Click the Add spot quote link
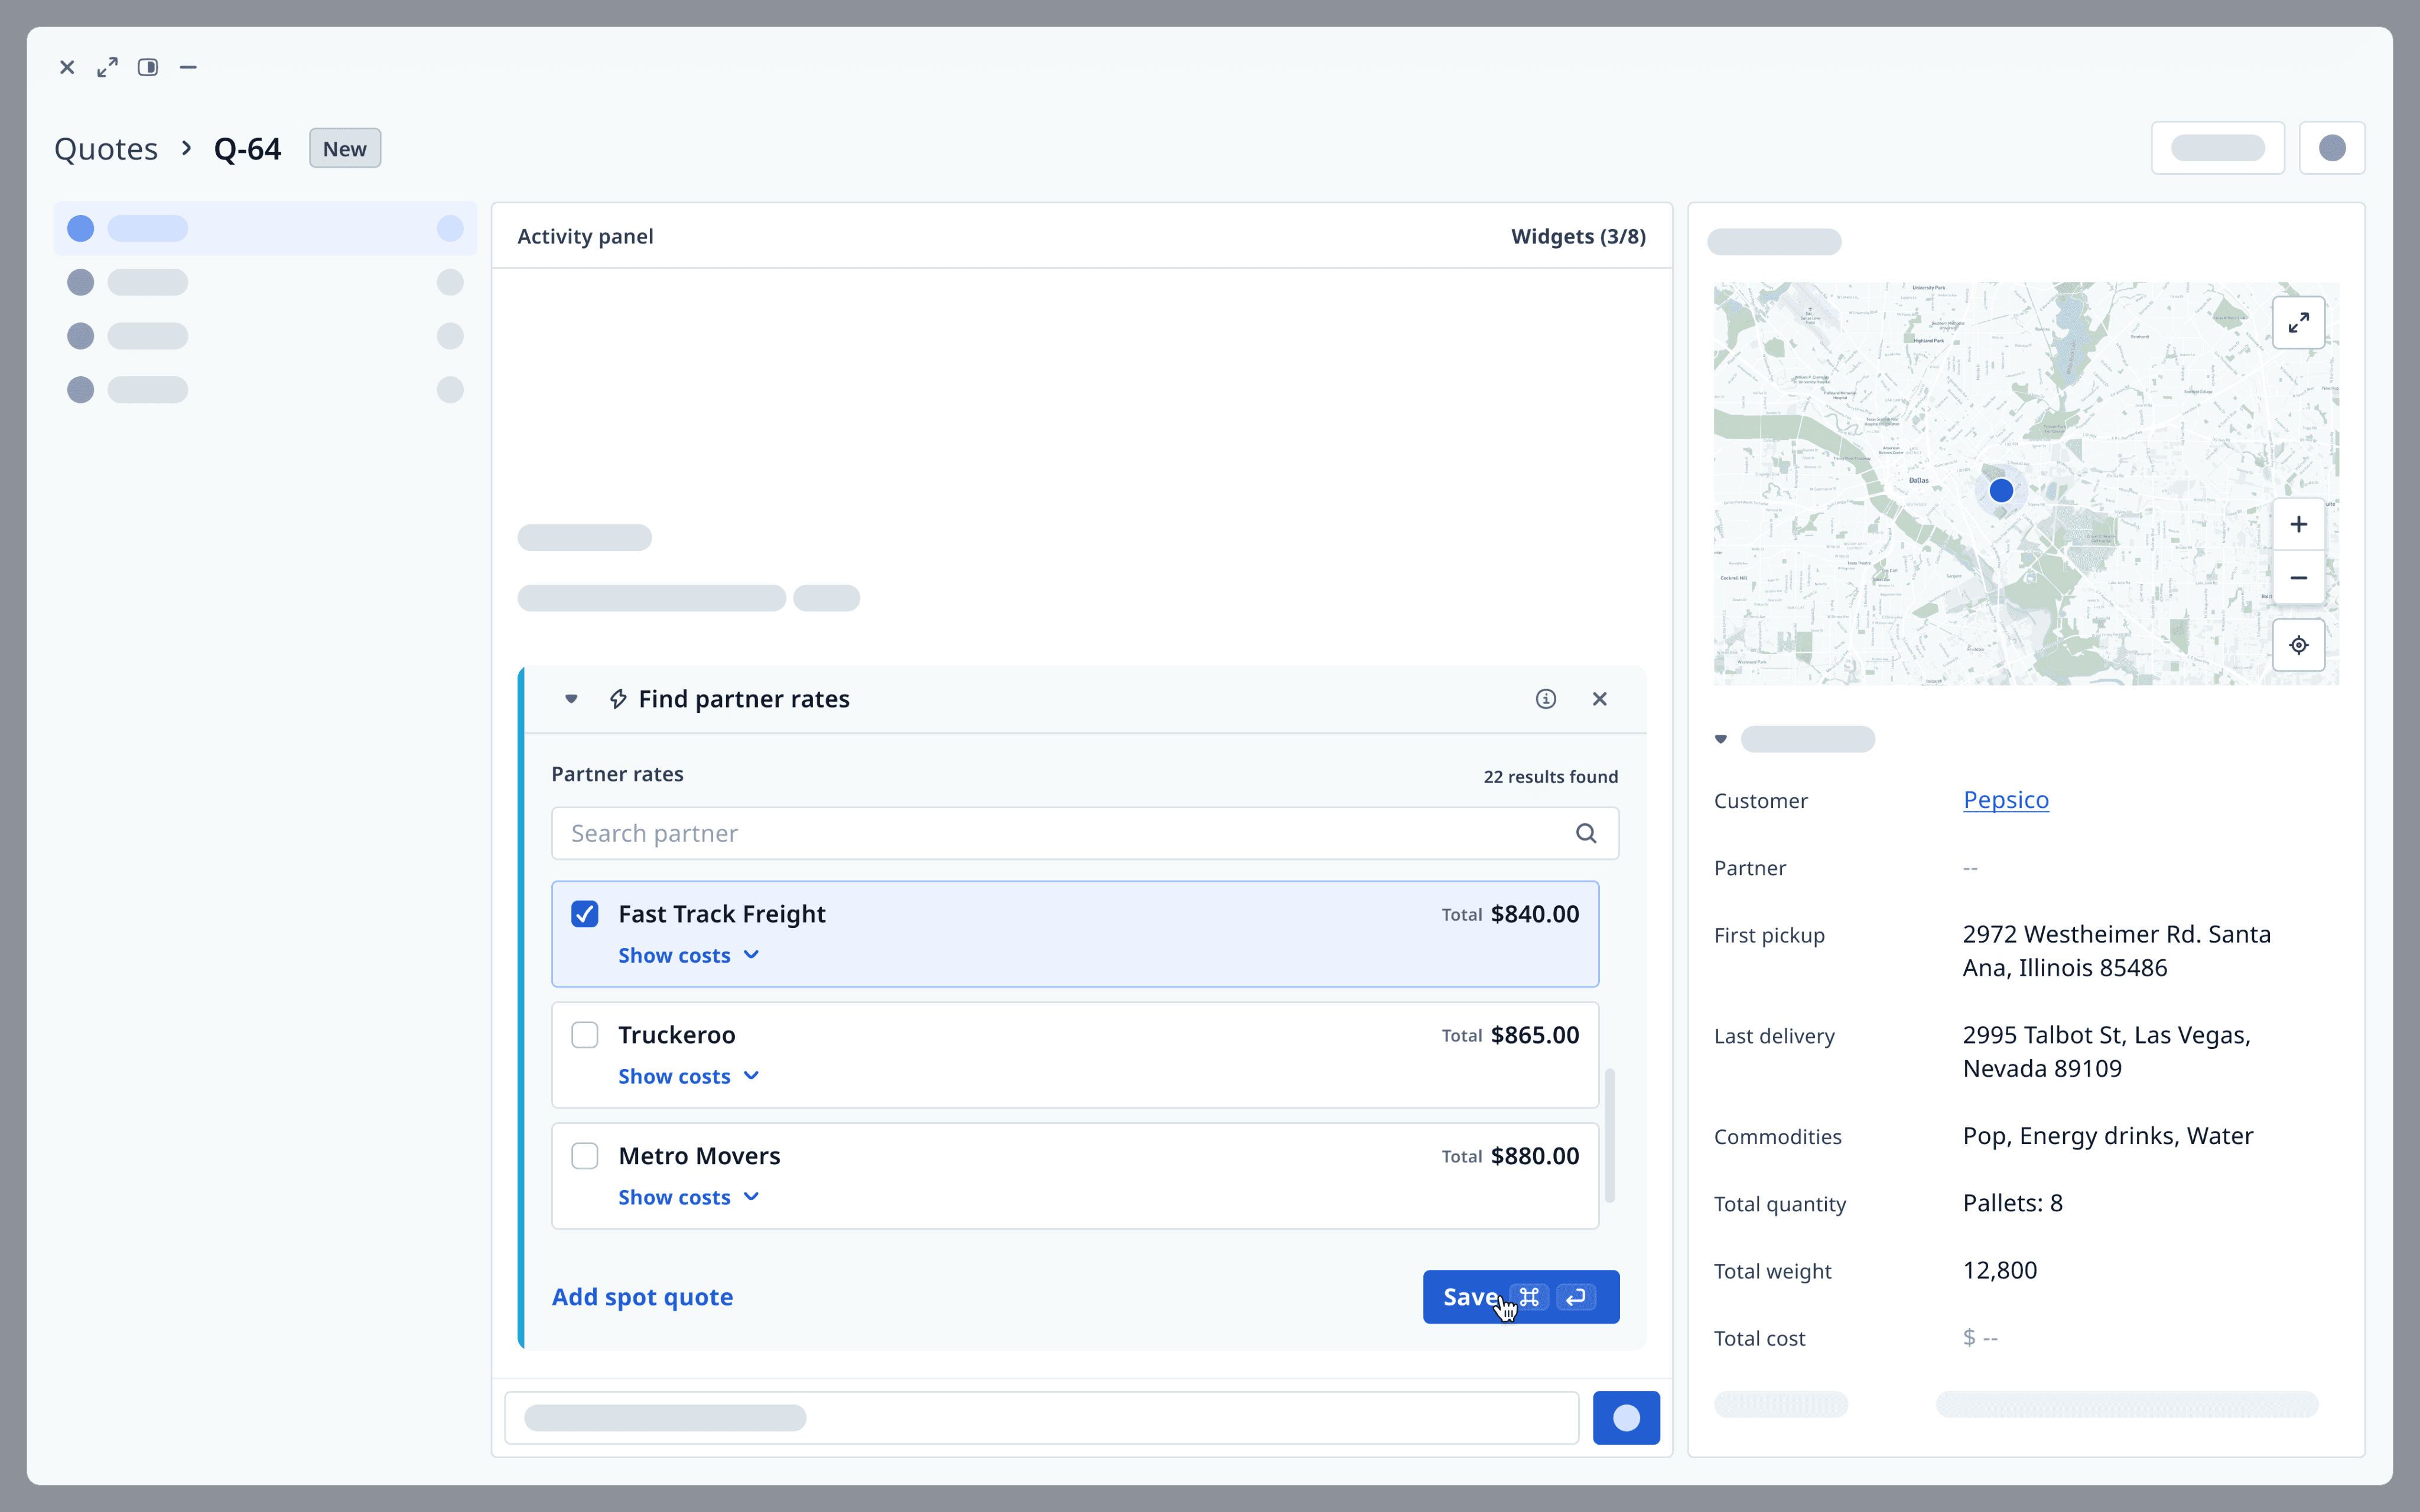 click(x=642, y=1297)
